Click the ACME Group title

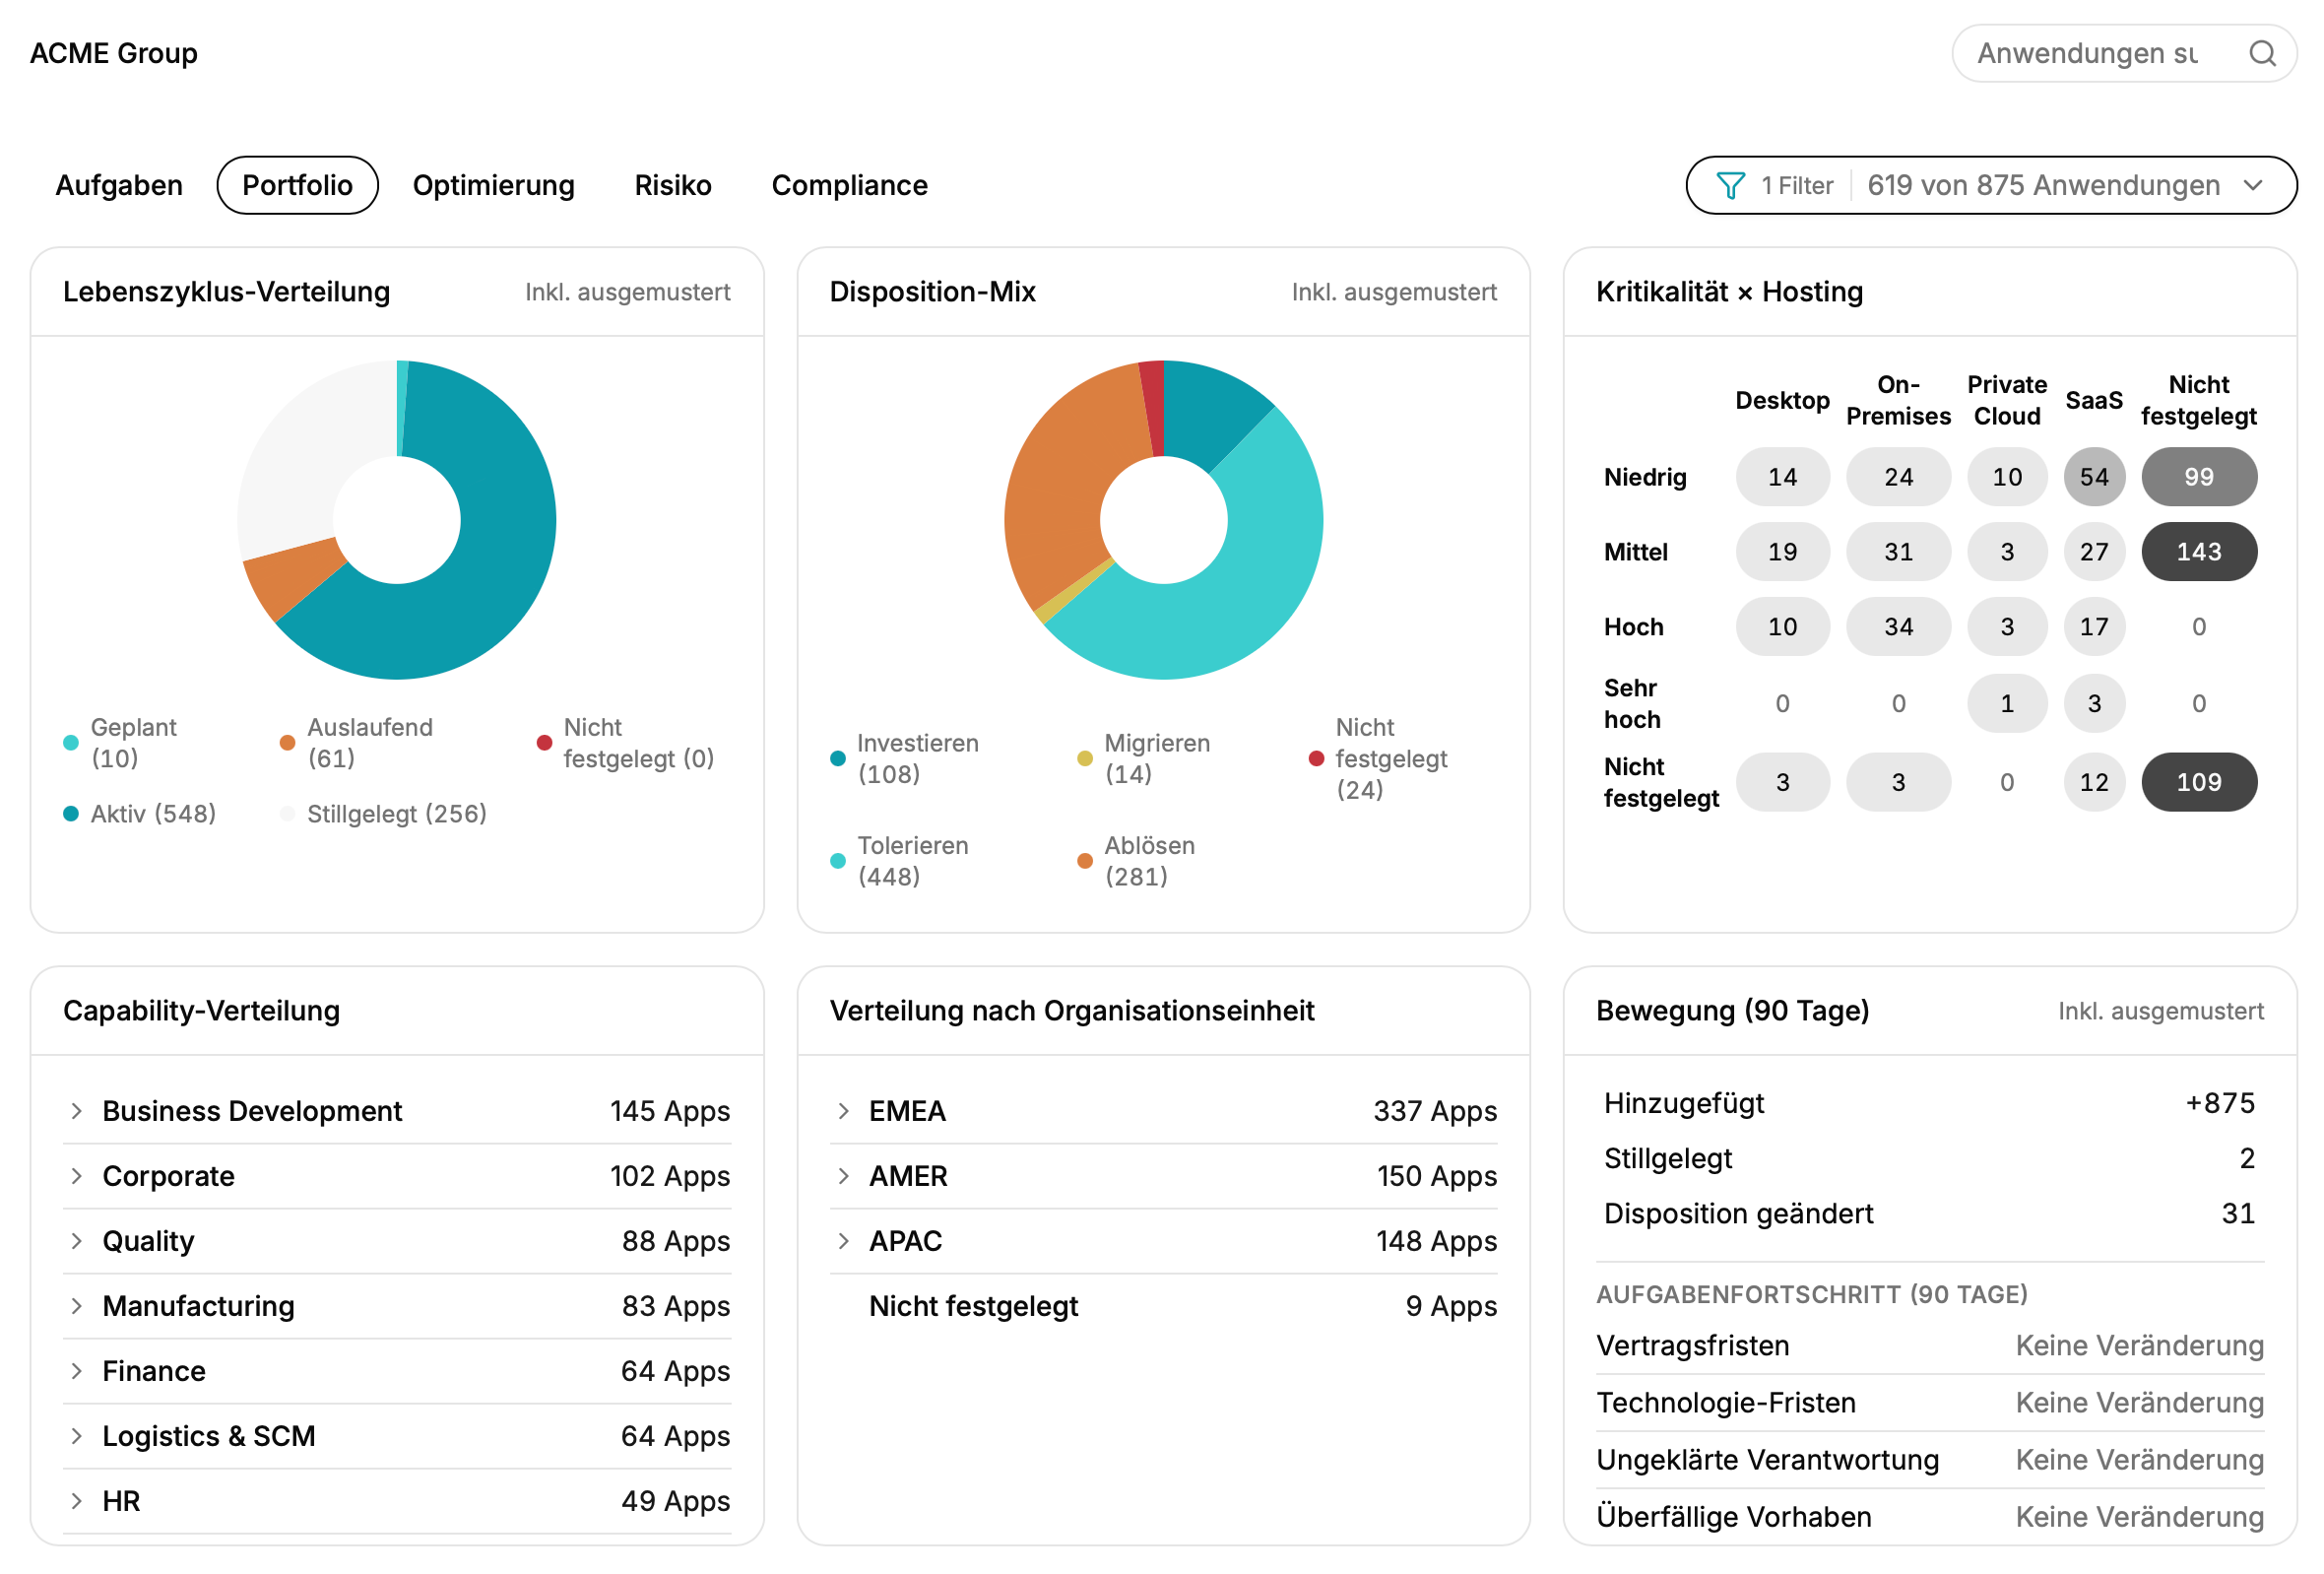[114, 53]
